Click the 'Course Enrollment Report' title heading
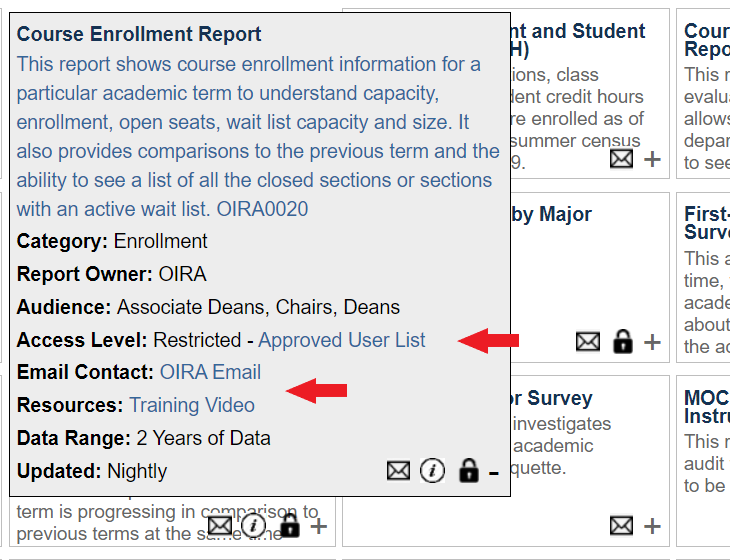Viewport: 730px width, 560px height. [x=139, y=34]
